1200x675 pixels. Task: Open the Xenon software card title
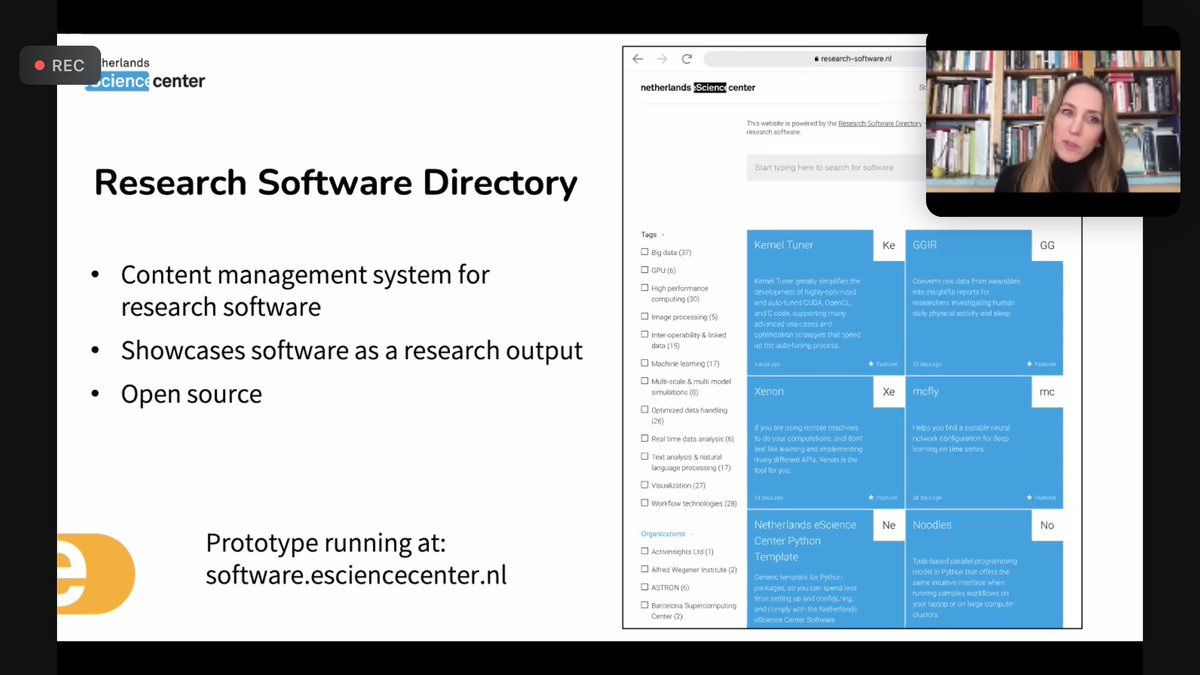[769, 392]
